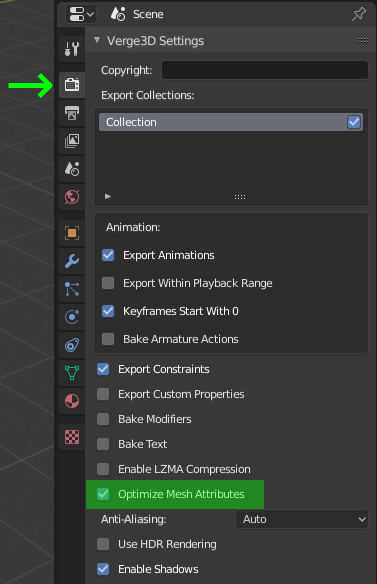Open the editor type dropdown menu
The height and width of the screenshot is (584, 377).
80,15
